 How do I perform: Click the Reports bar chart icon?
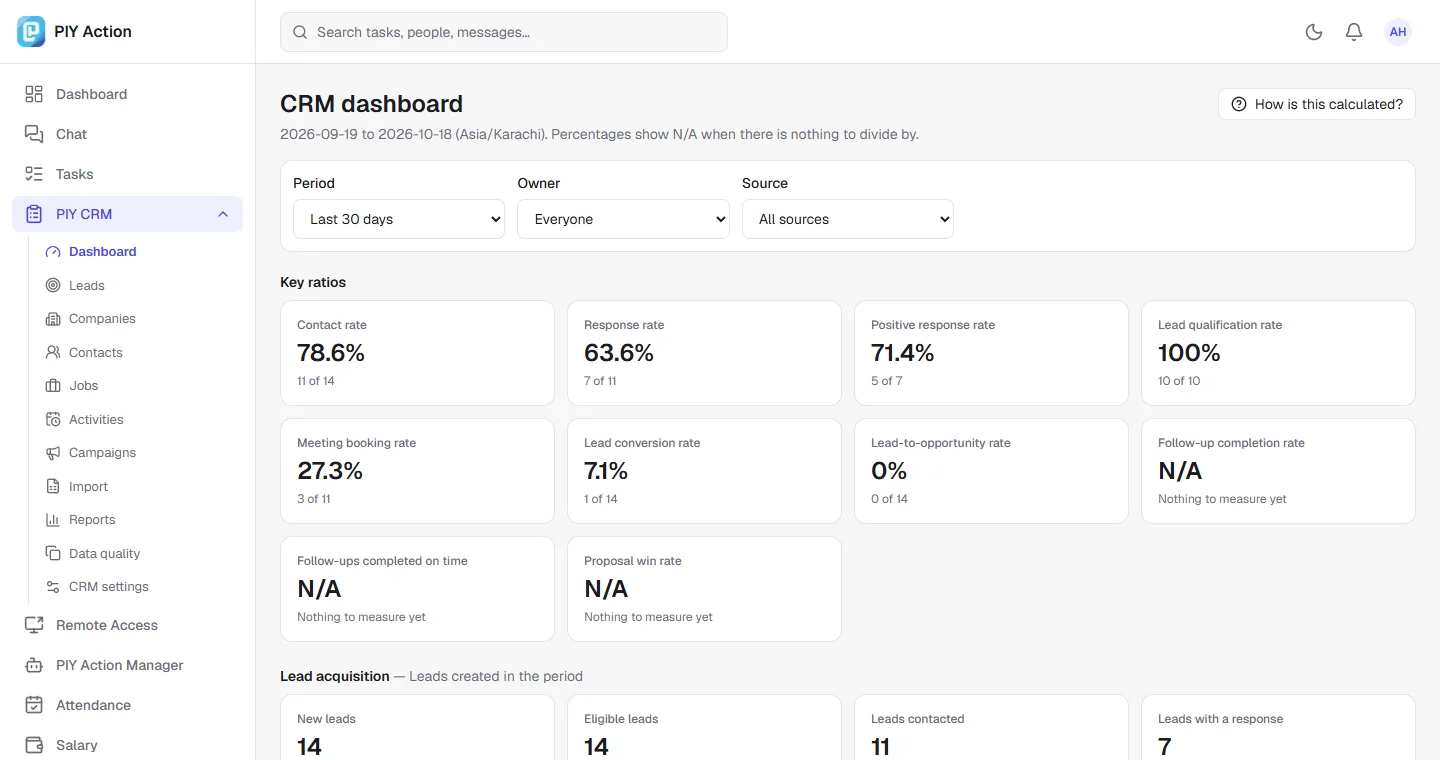[53, 520]
